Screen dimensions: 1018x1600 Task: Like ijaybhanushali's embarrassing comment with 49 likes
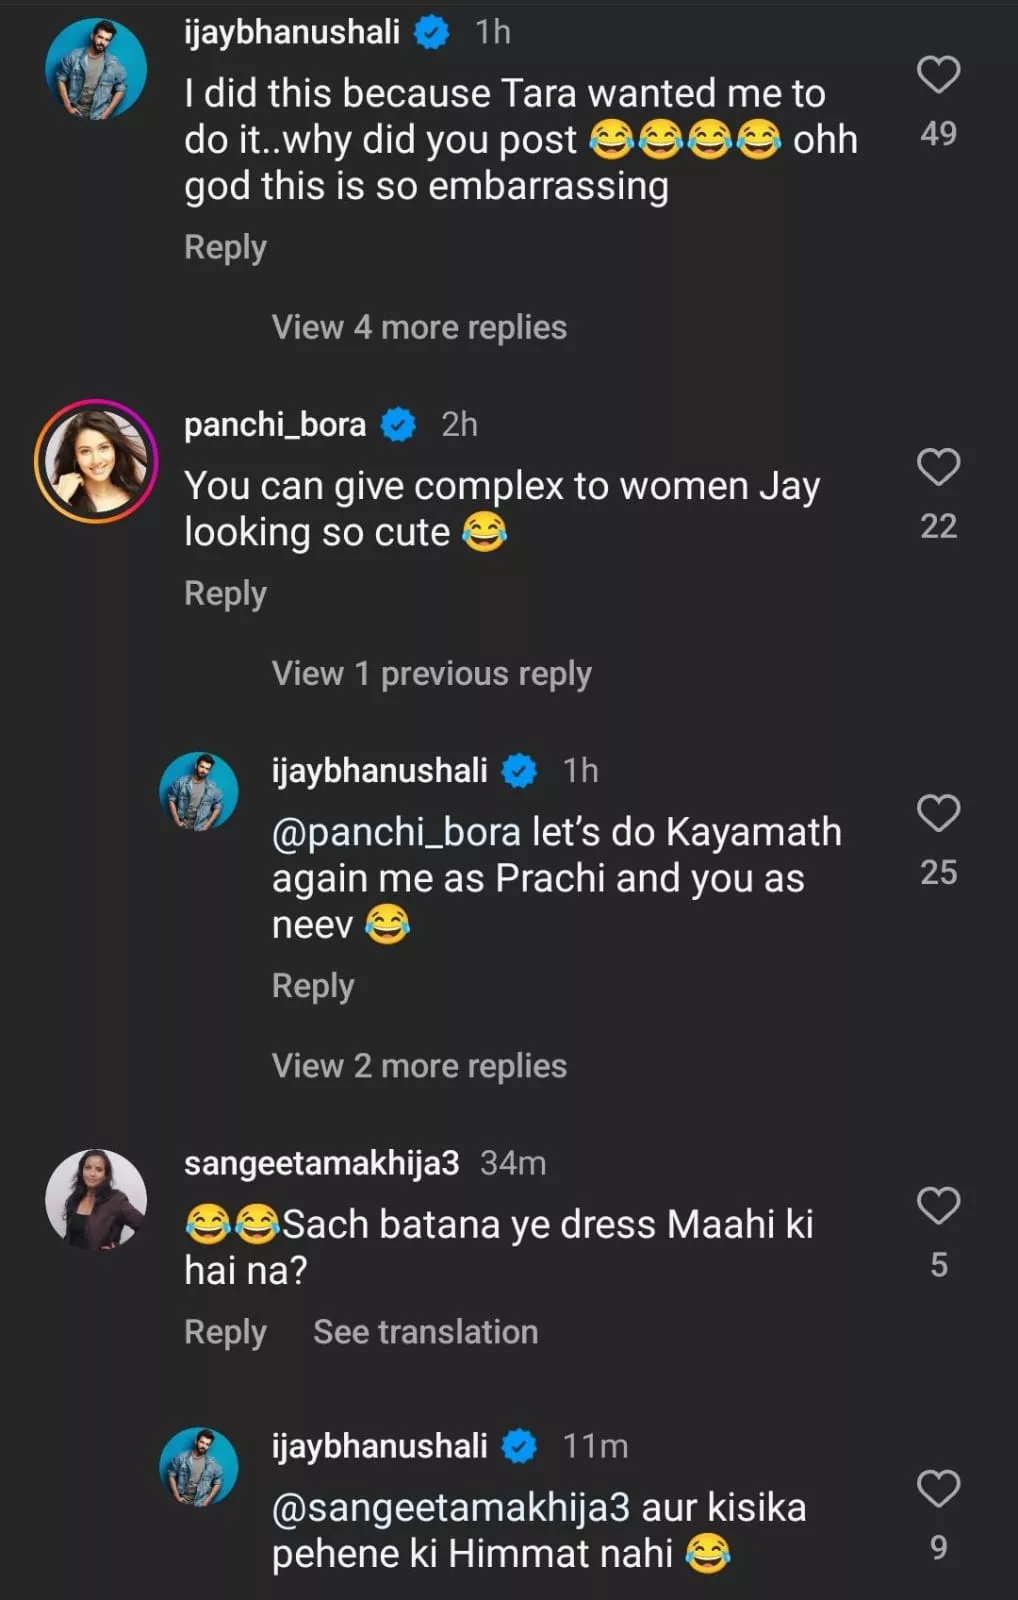point(938,75)
